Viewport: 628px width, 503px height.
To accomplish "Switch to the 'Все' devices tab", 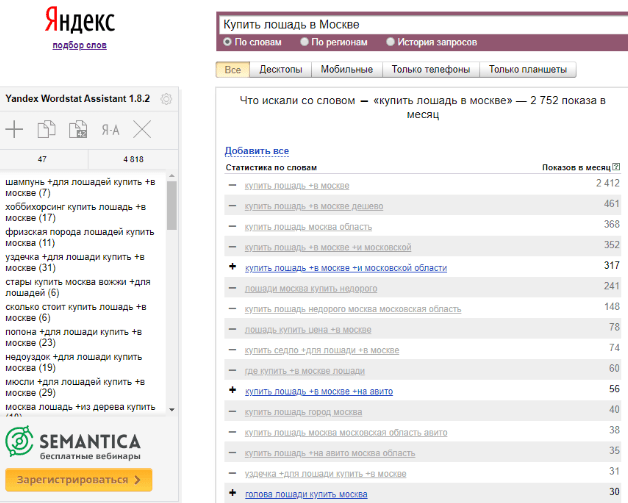I will 233,70.
